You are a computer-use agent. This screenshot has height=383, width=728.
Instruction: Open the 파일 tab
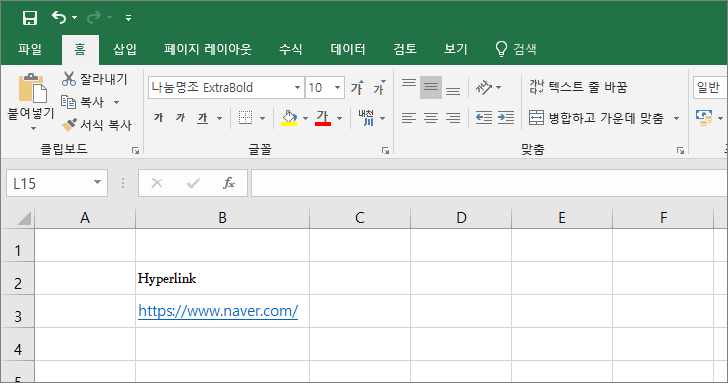click(30, 49)
